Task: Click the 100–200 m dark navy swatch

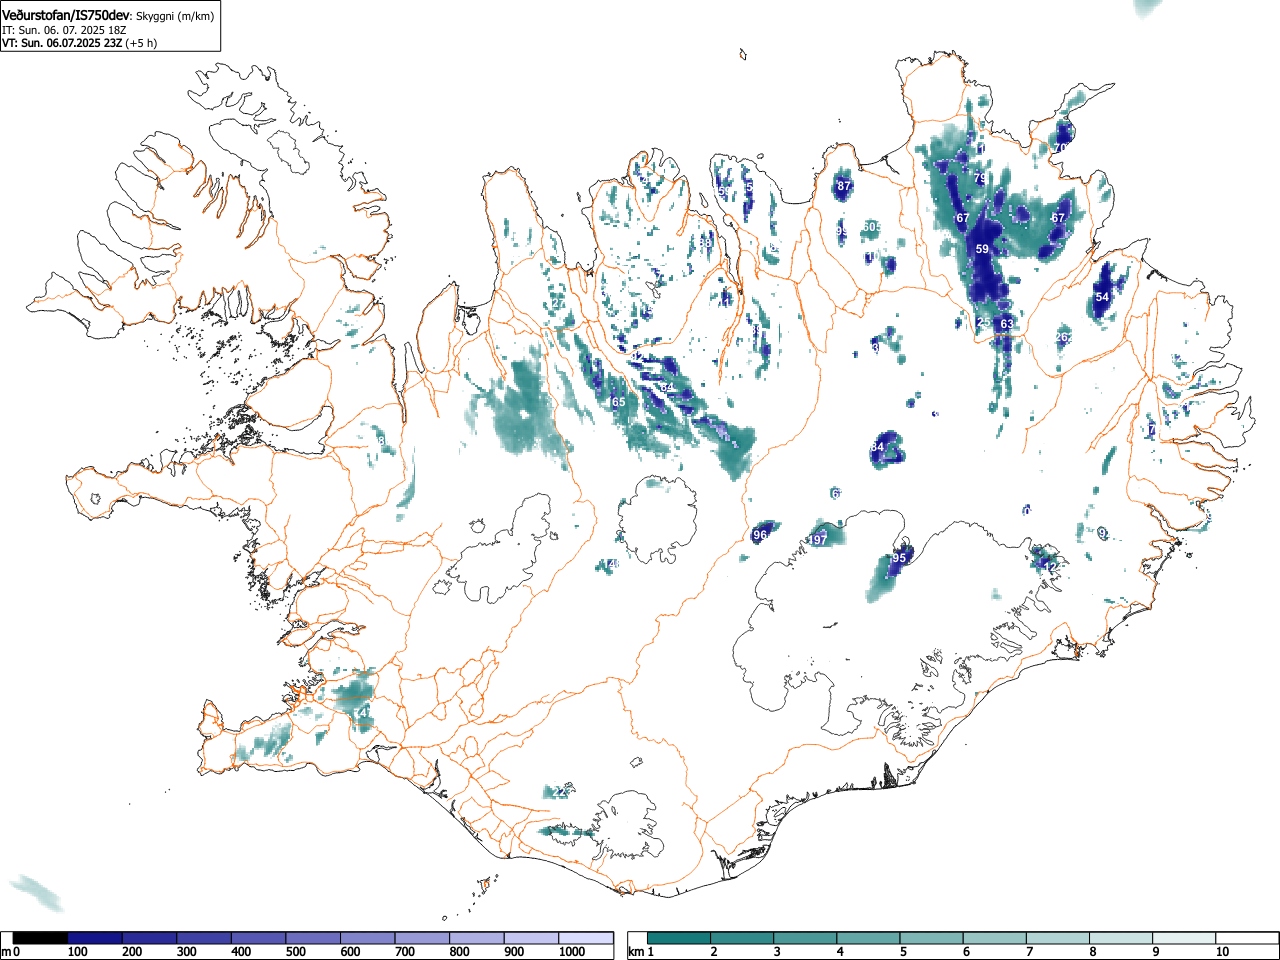Action: (x=95, y=938)
